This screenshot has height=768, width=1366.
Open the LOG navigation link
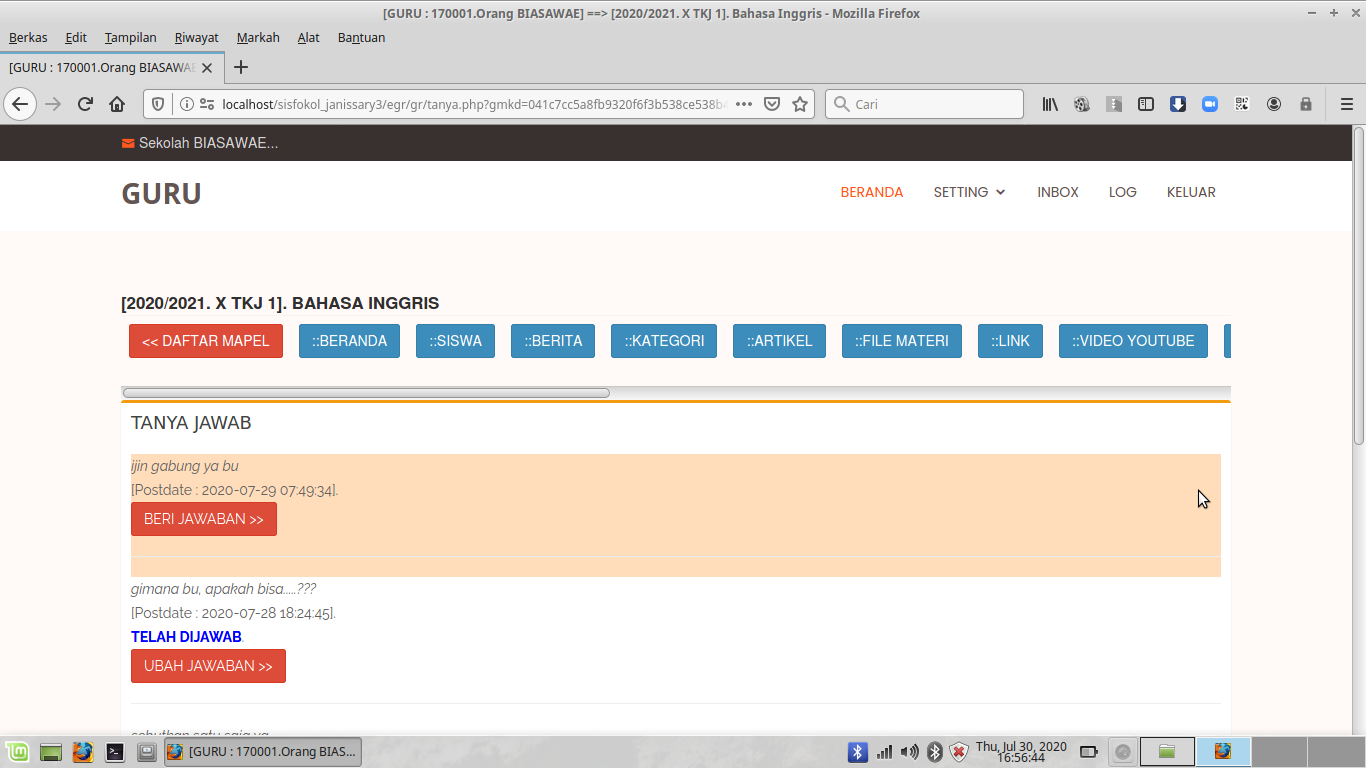(x=1122, y=192)
